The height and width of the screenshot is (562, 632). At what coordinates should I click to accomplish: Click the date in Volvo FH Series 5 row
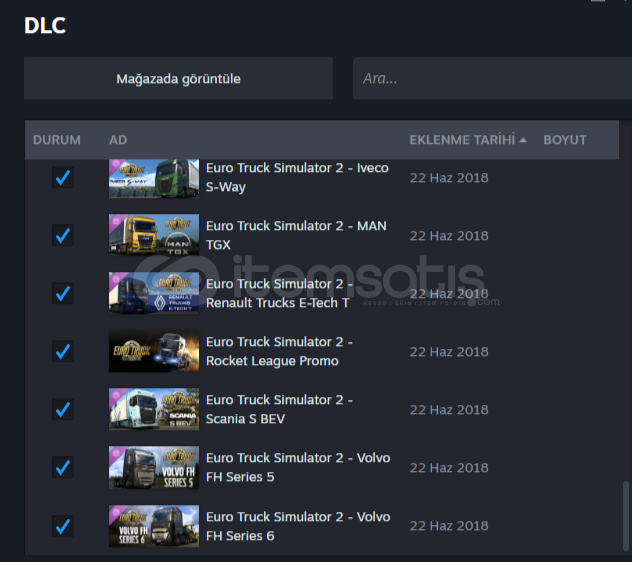click(449, 468)
